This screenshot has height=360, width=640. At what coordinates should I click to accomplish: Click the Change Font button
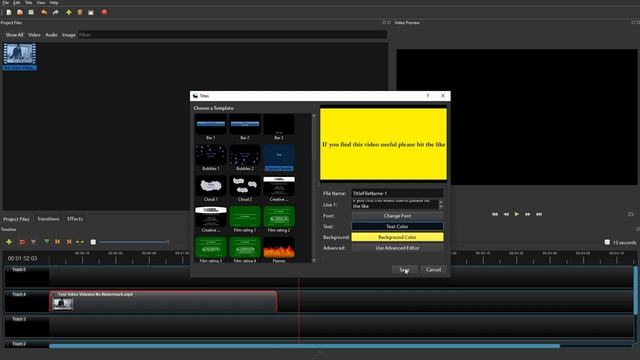[x=397, y=216]
